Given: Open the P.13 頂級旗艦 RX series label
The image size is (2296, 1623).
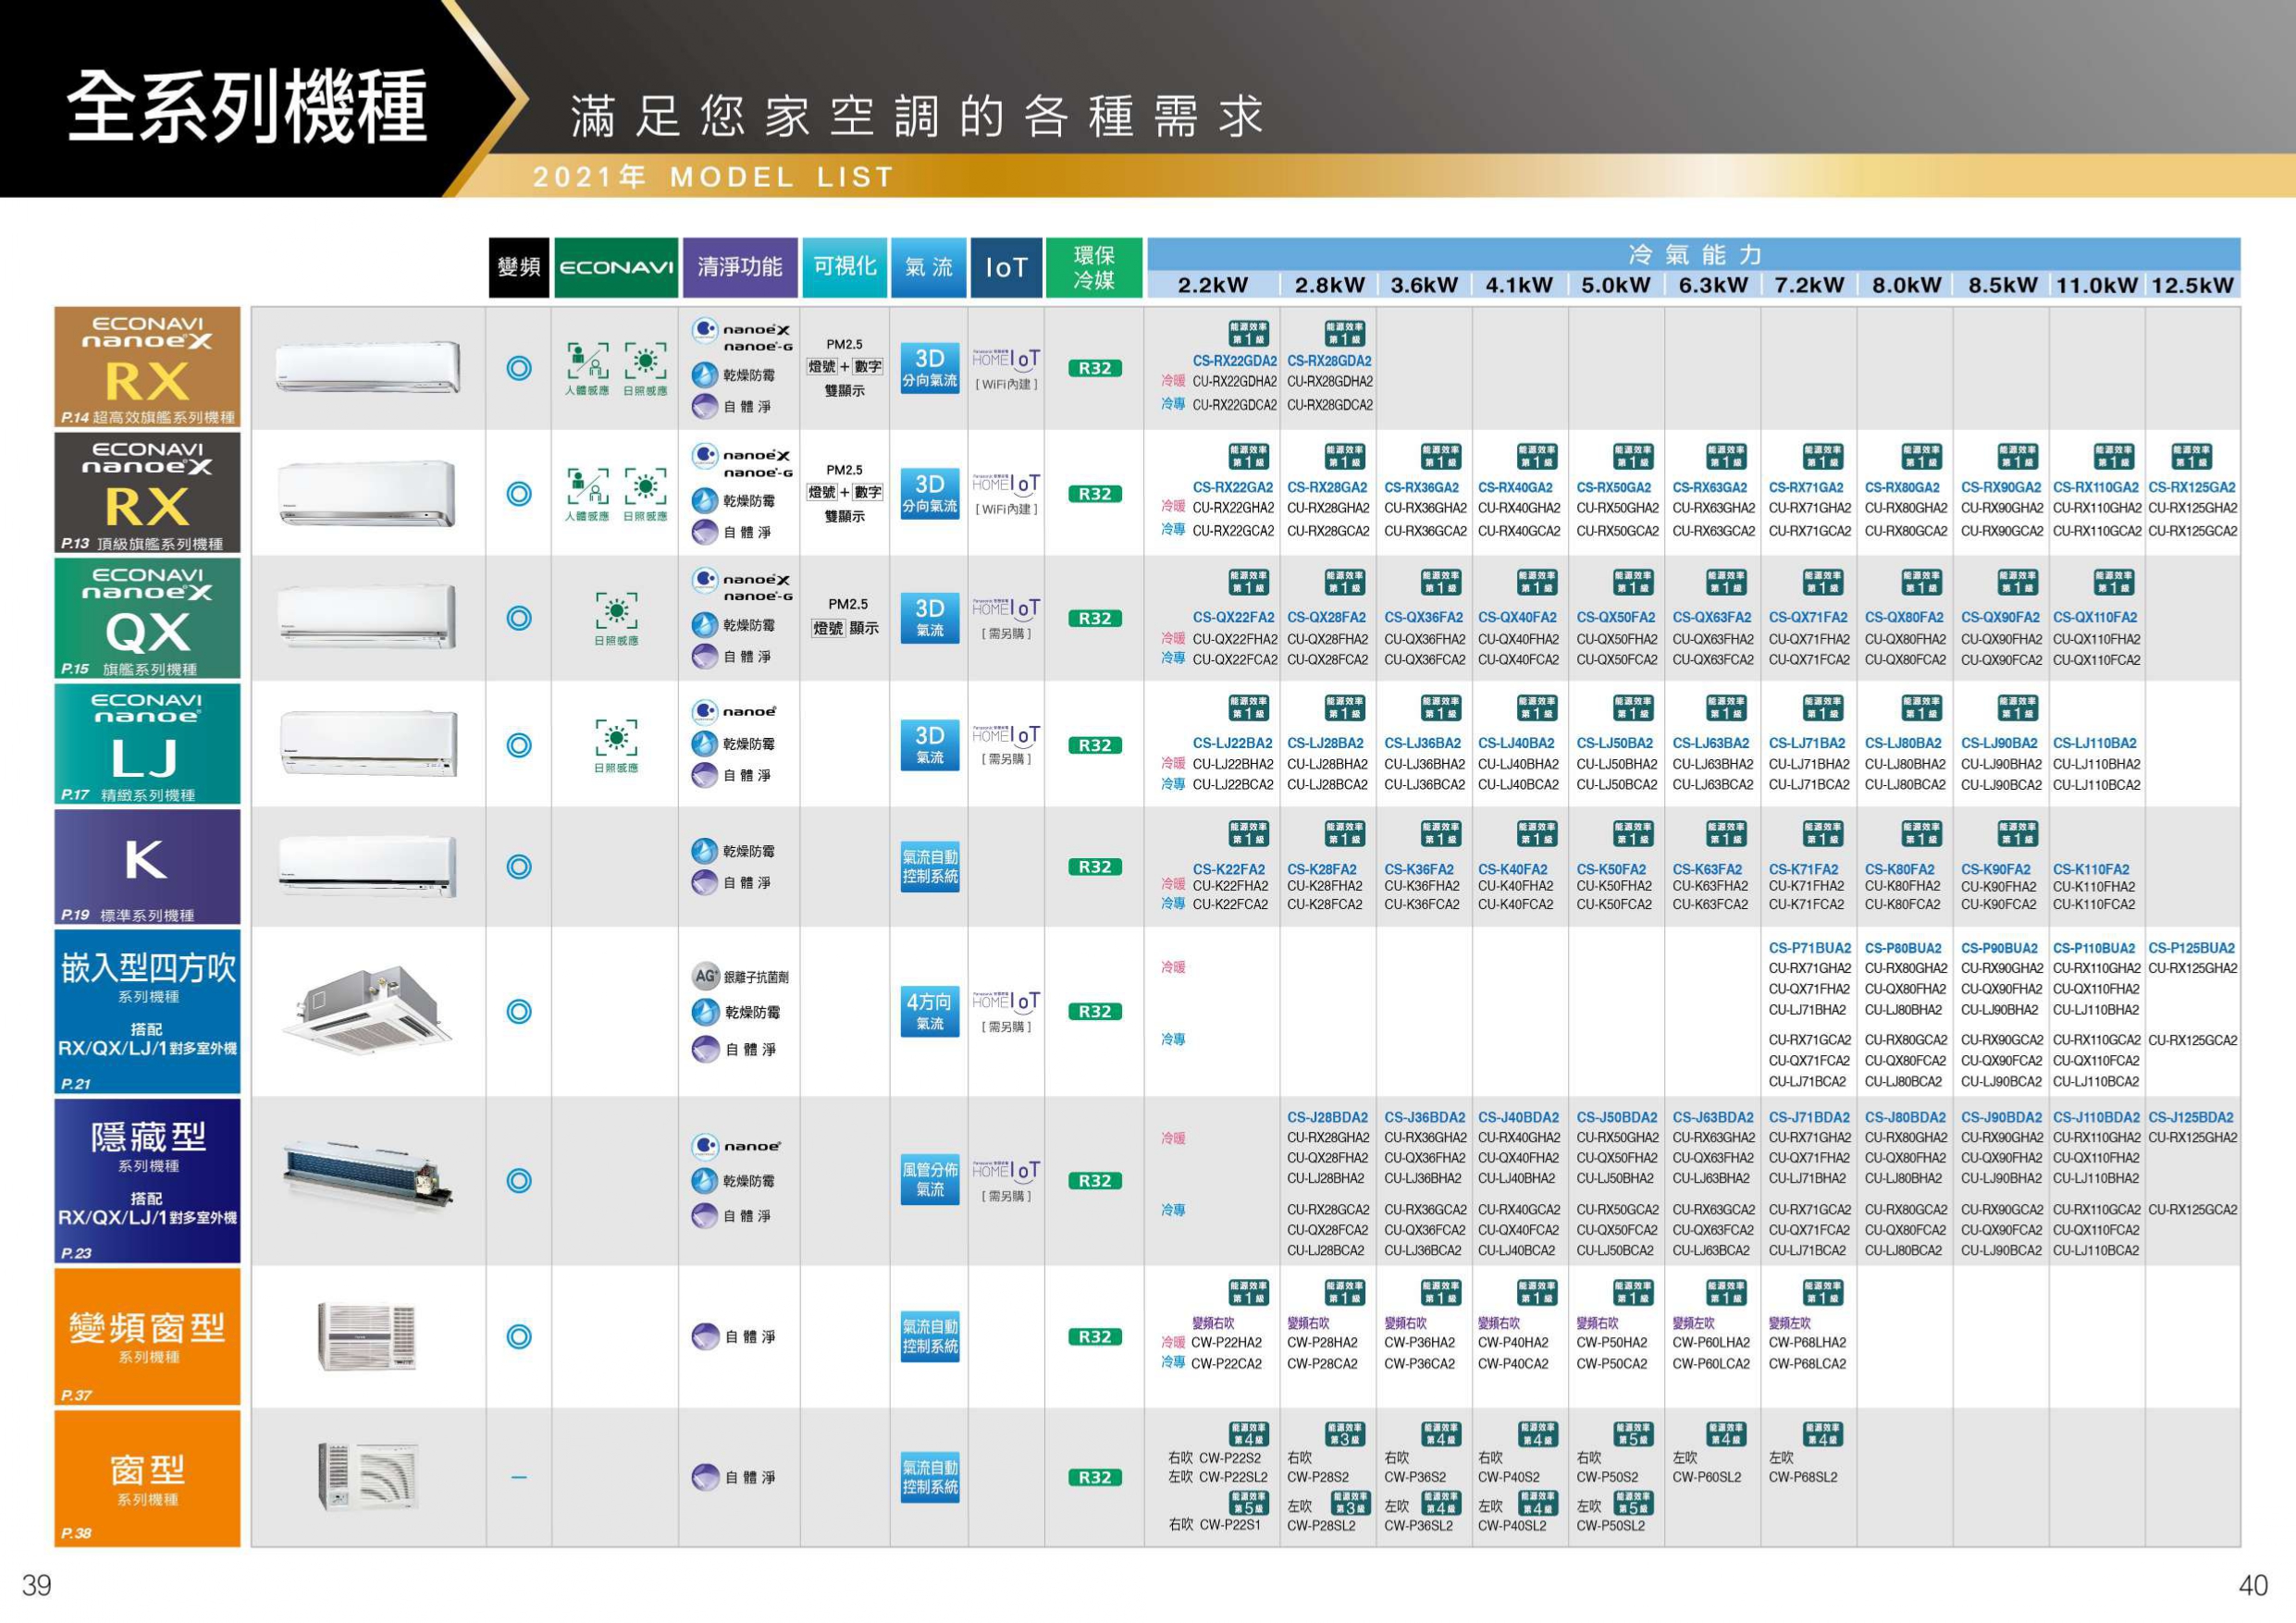Looking at the screenshot, I should 147,493.
